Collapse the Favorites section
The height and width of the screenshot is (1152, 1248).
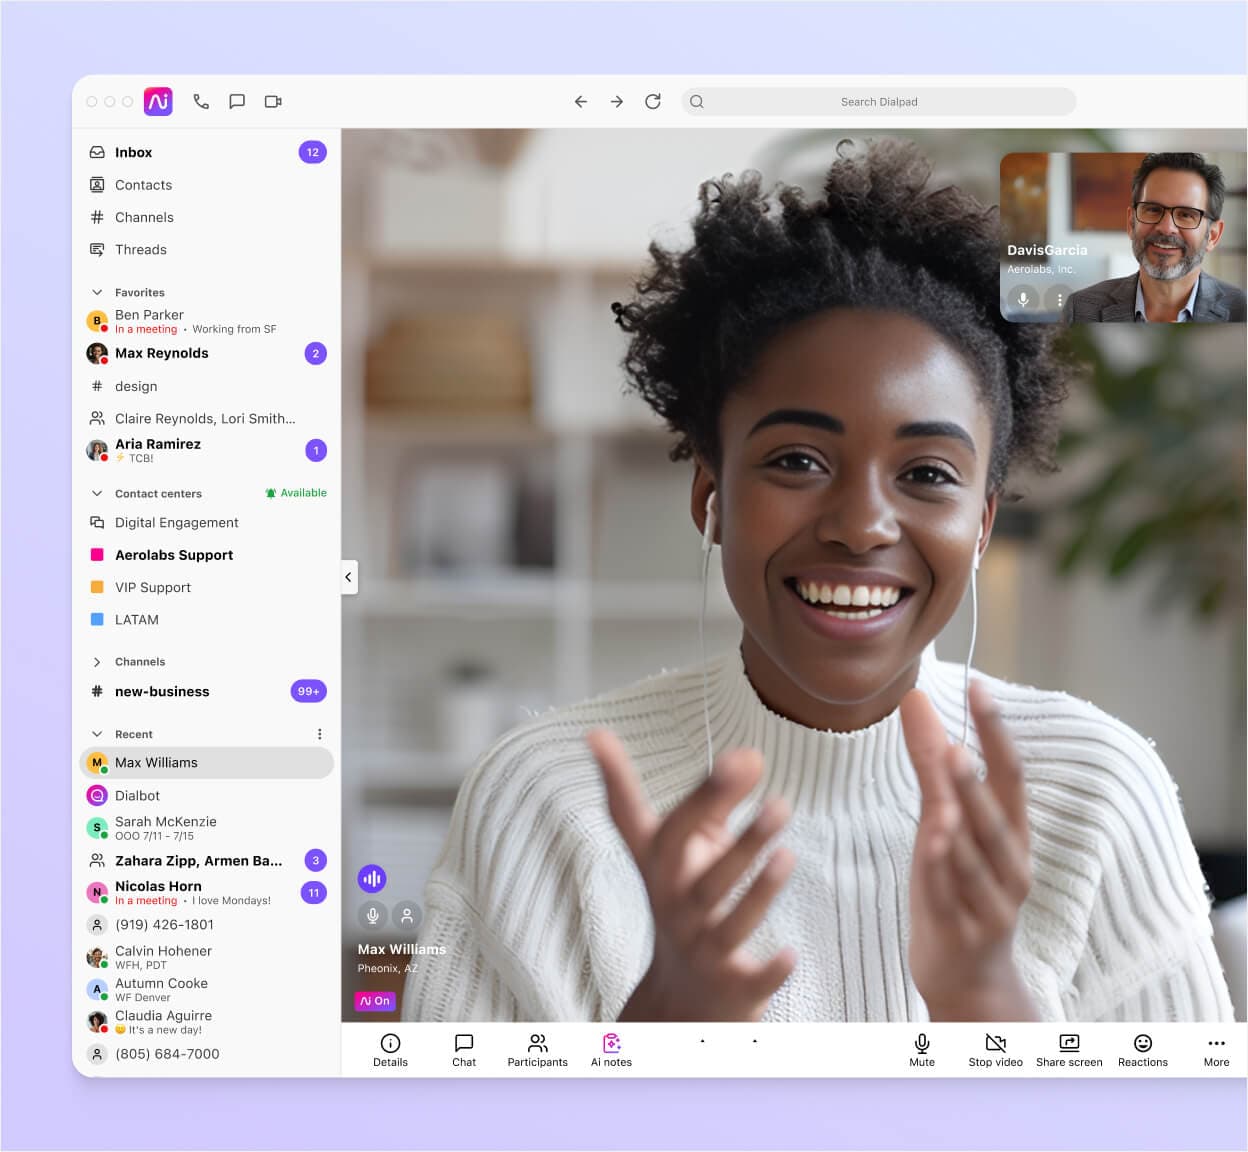[x=97, y=292]
